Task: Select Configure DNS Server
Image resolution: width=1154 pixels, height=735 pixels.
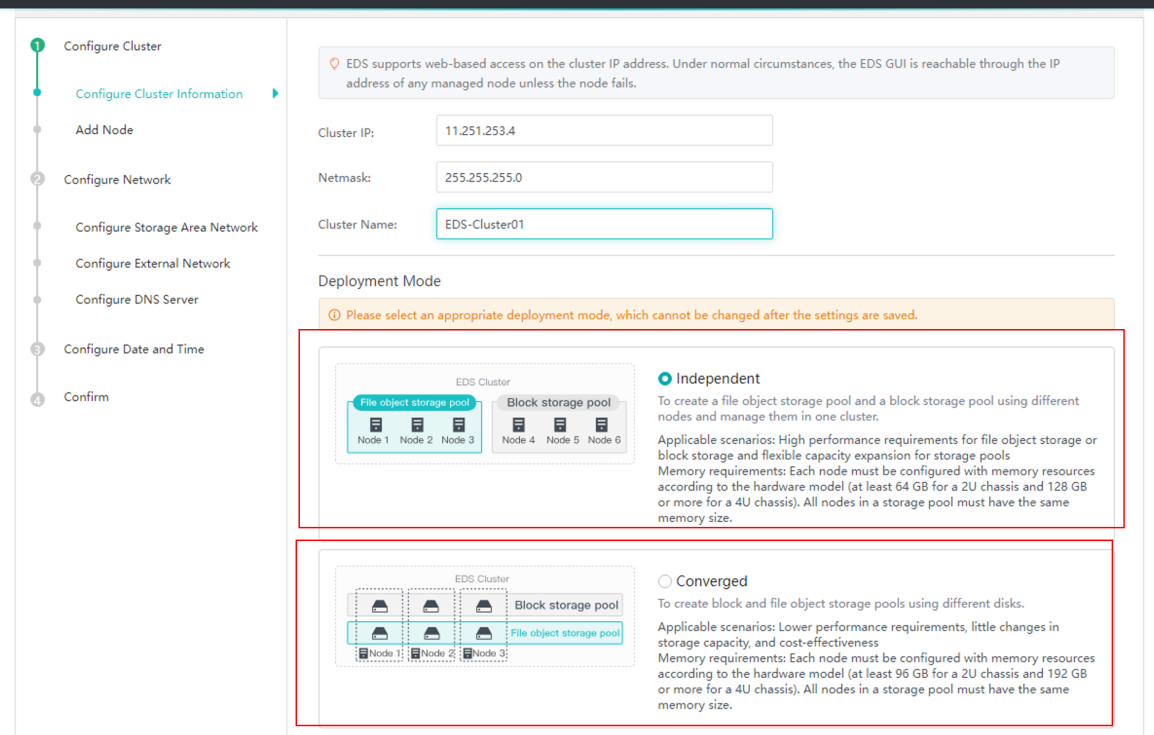Action: tap(137, 299)
